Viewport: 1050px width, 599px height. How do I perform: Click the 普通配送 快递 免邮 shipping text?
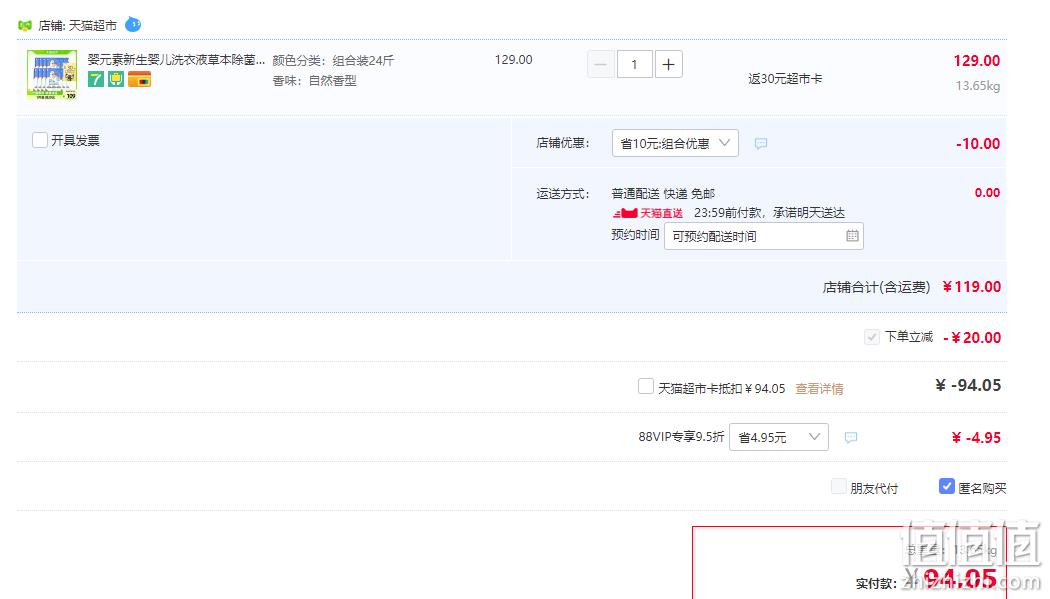(x=663, y=194)
